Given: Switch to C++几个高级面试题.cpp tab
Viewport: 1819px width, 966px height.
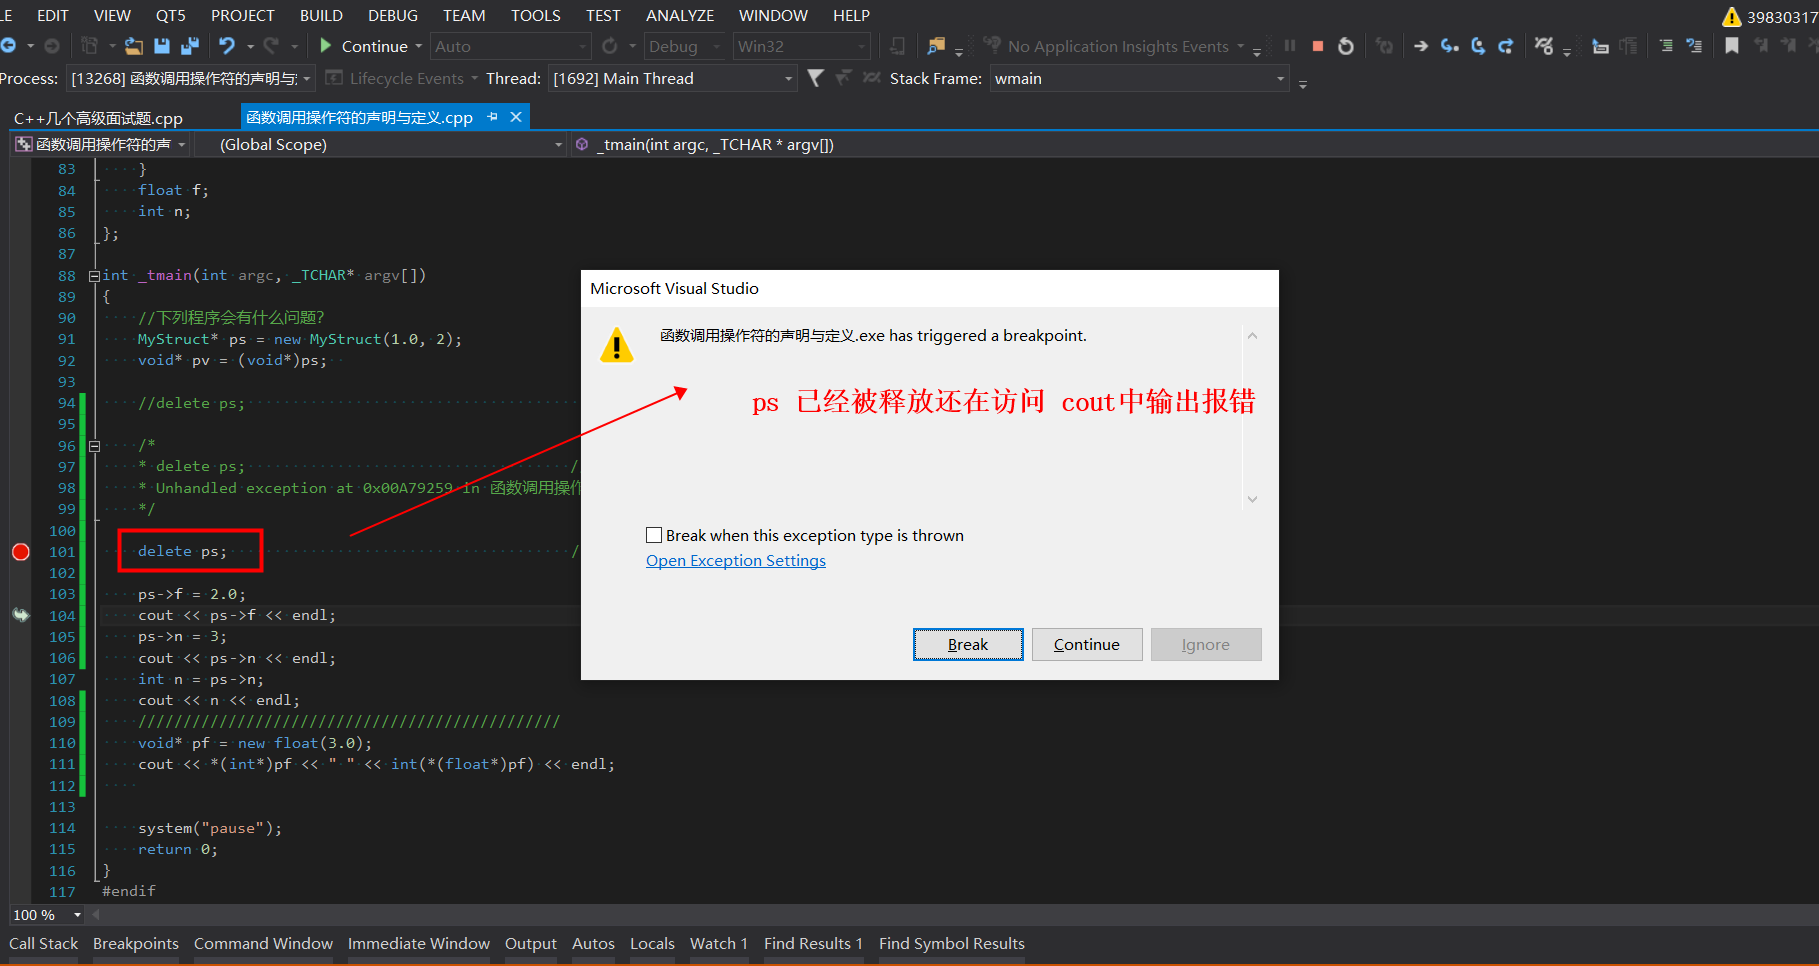Looking at the screenshot, I should [x=98, y=118].
